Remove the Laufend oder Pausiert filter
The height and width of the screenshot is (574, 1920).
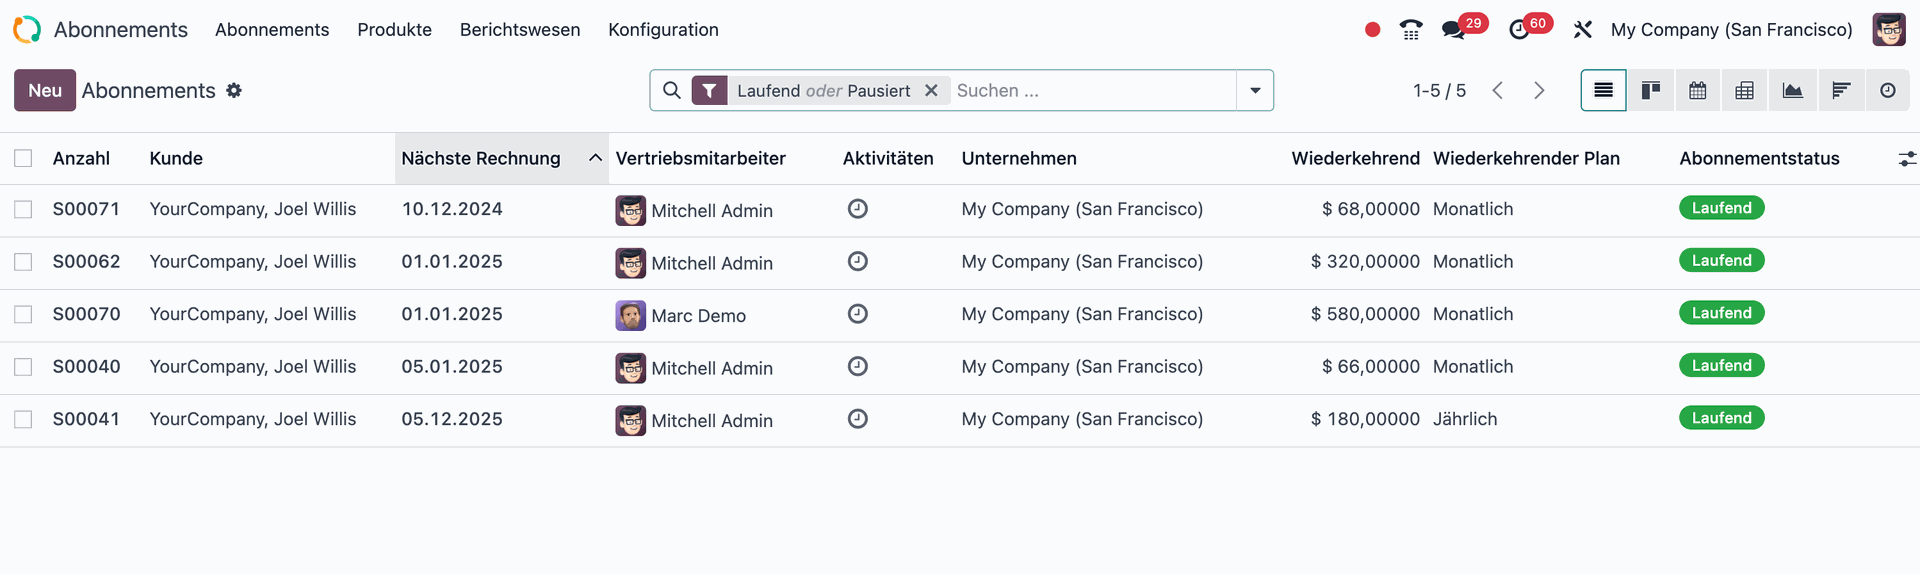click(931, 91)
